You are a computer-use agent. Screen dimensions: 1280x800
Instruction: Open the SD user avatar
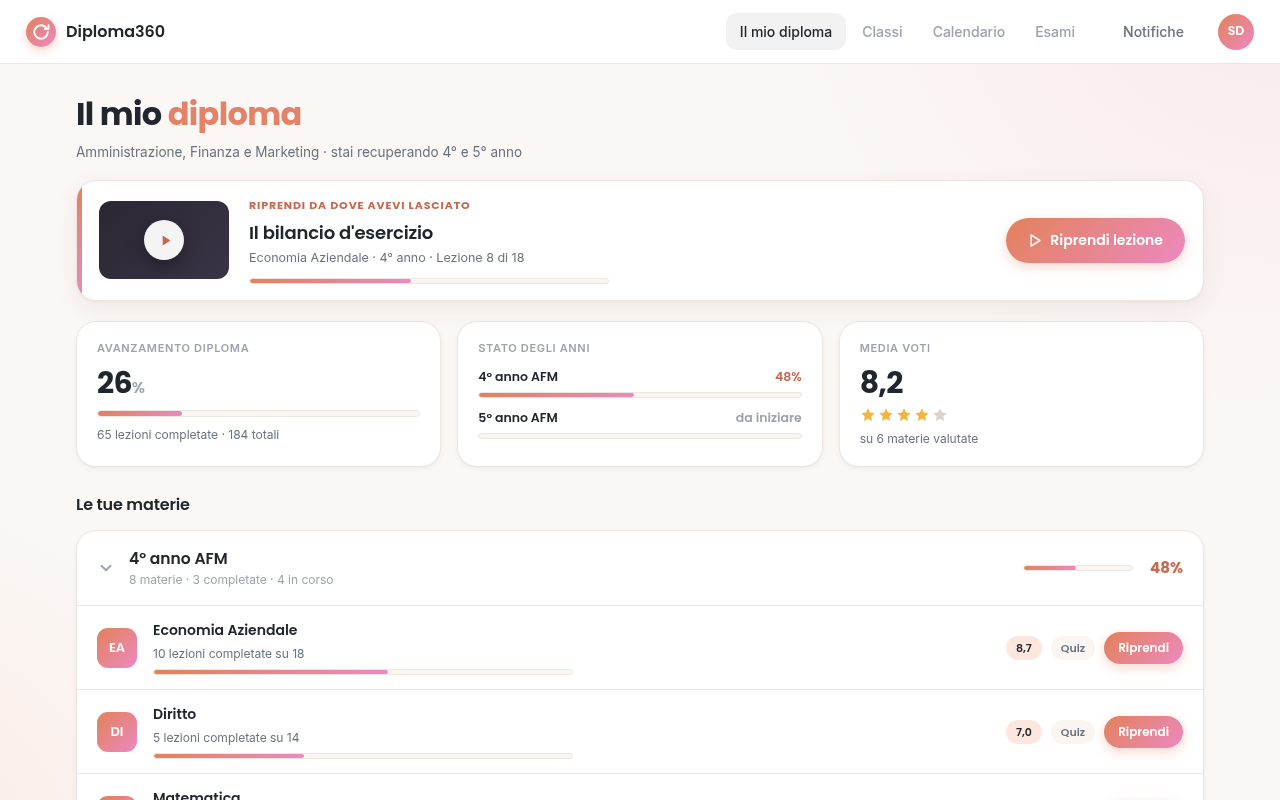1235,32
